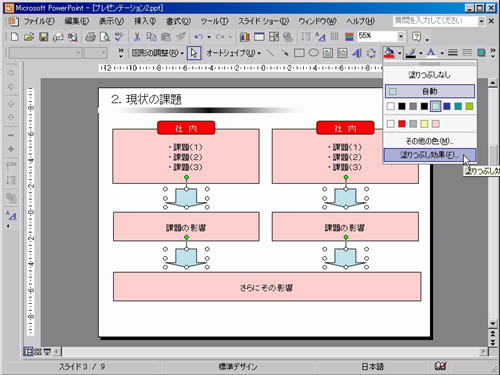This screenshot has width=500, height=375.
Task: Open the Dash Style icon
Action: coord(467,53)
